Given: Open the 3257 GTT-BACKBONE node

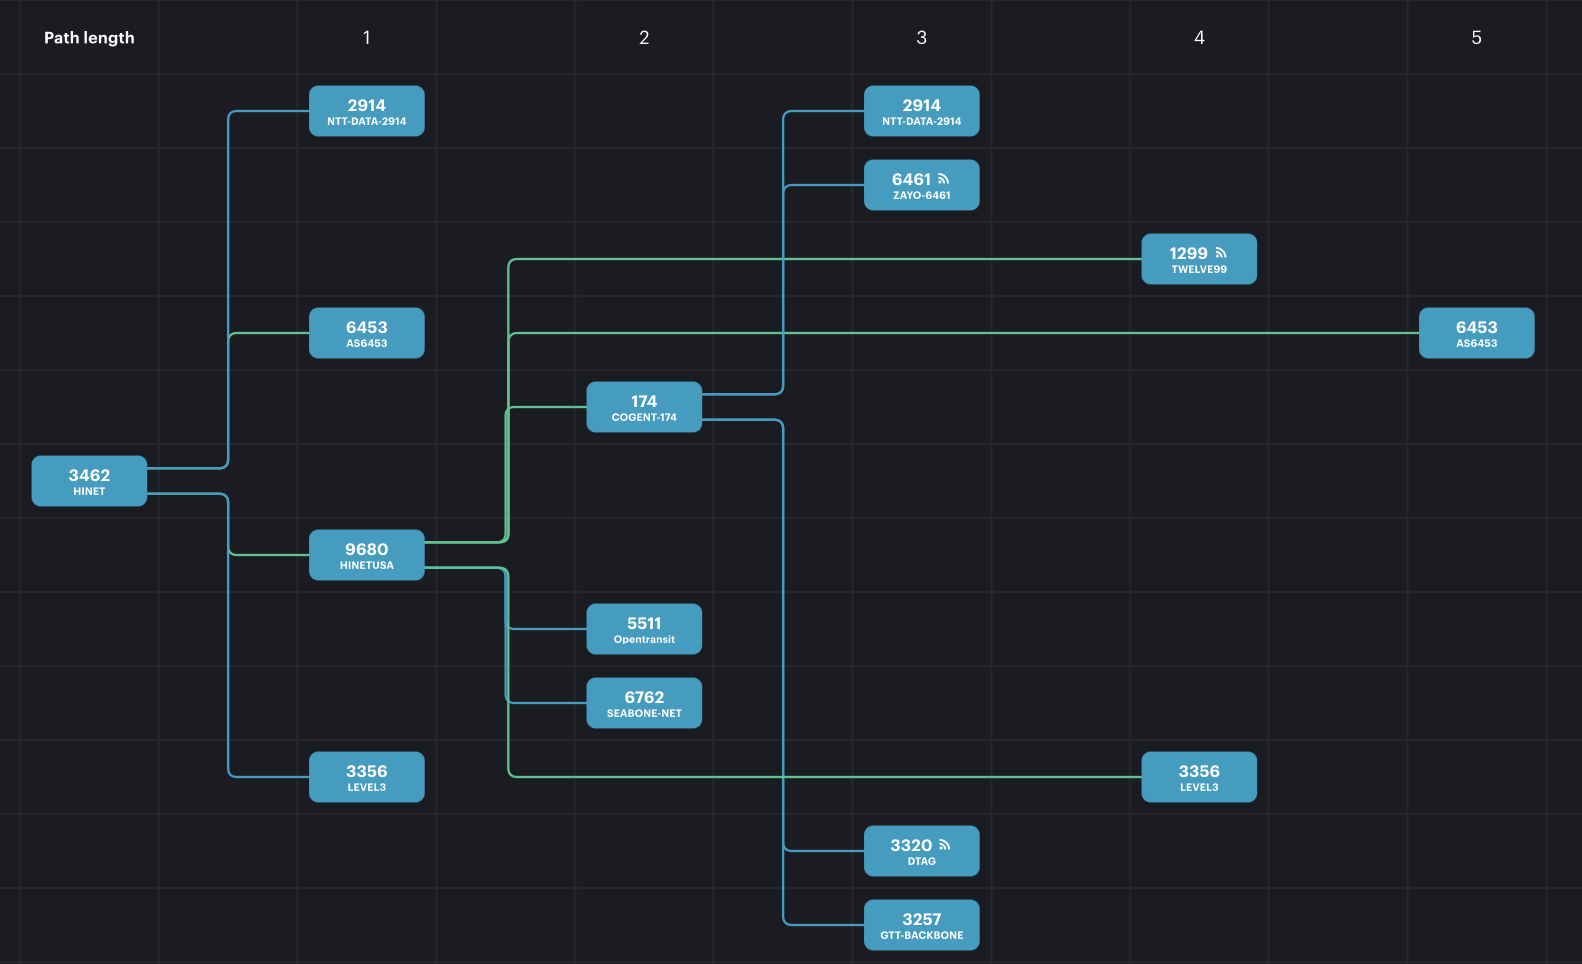Looking at the screenshot, I should coord(922,925).
